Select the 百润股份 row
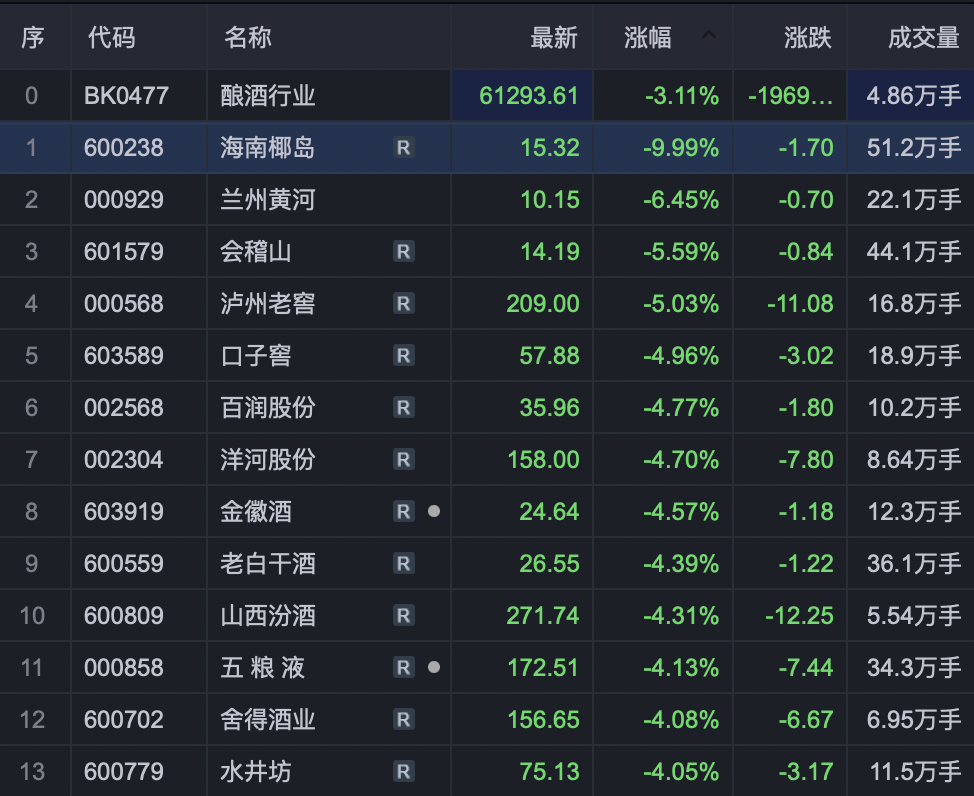The height and width of the screenshot is (796, 974). coord(487,408)
